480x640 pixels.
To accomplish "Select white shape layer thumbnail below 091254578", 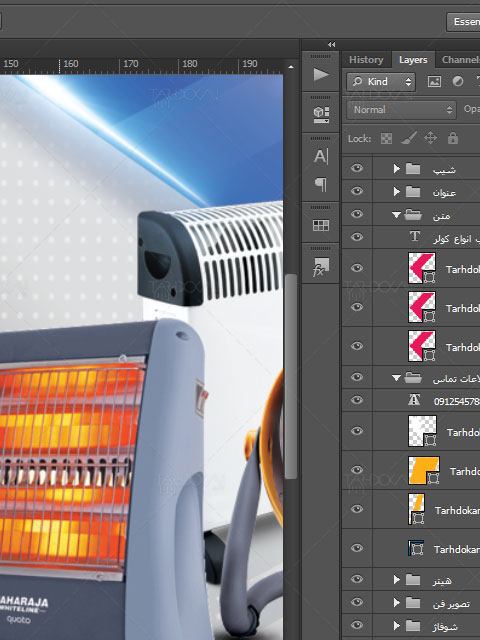I will point(422,431).
